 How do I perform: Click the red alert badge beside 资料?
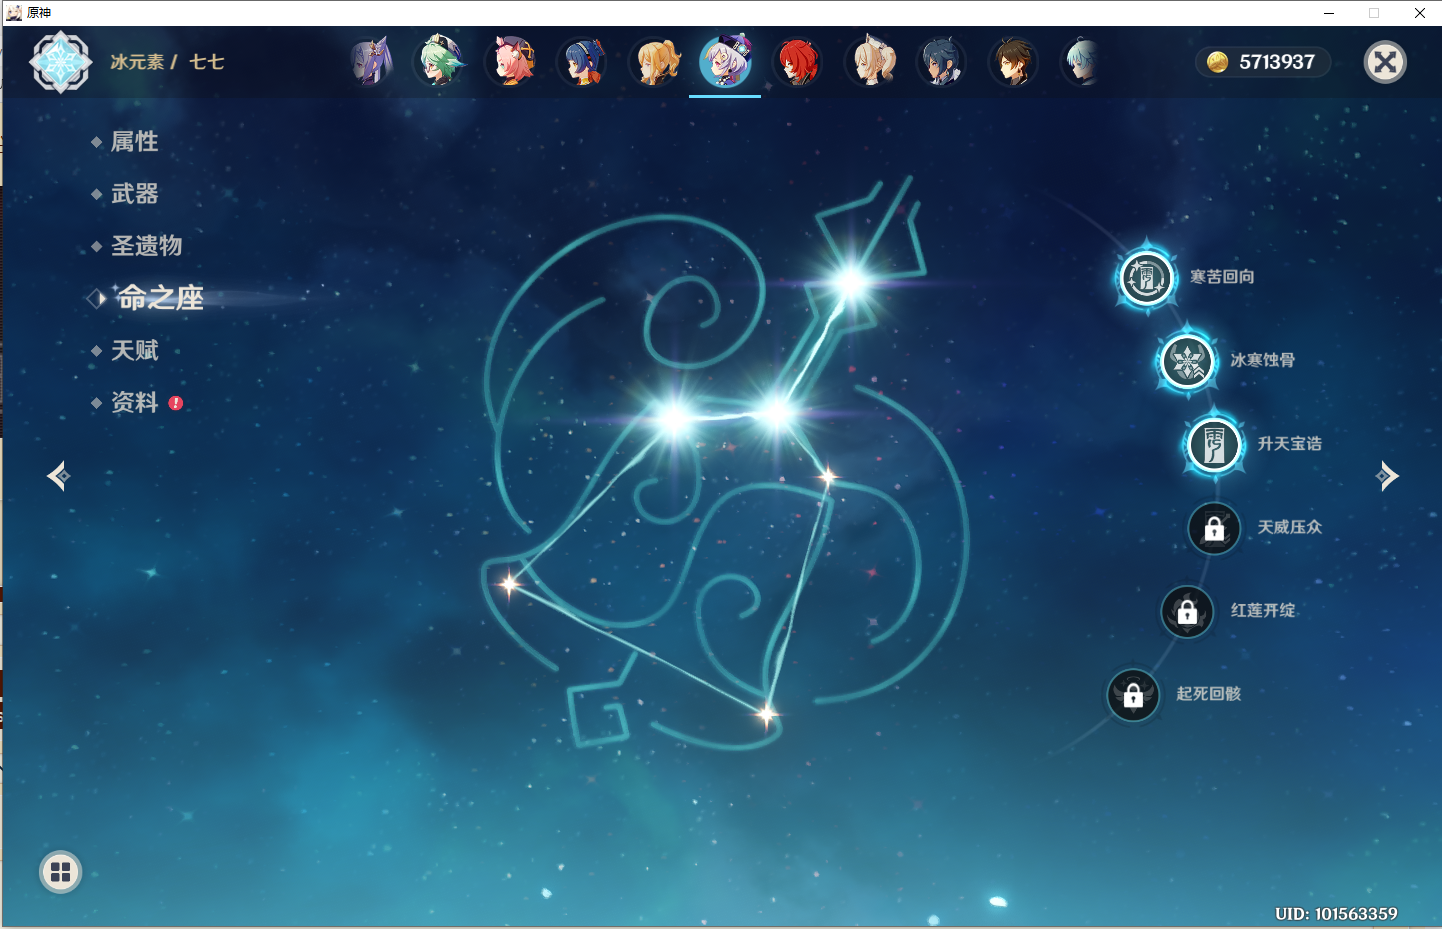click(176, 403)
